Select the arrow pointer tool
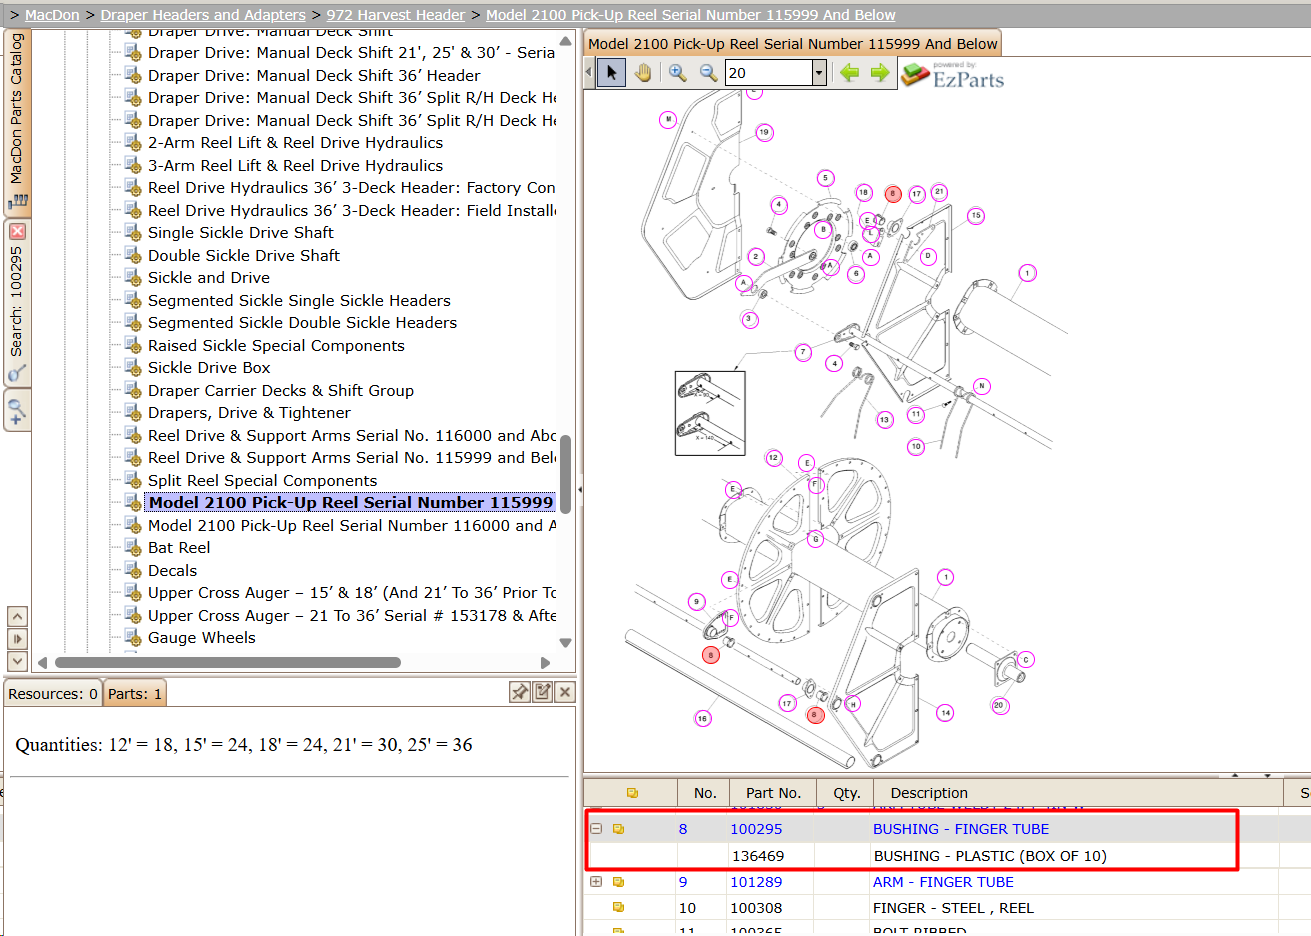The width and height of the screenshot is (1311, 936). pos(611,73)
